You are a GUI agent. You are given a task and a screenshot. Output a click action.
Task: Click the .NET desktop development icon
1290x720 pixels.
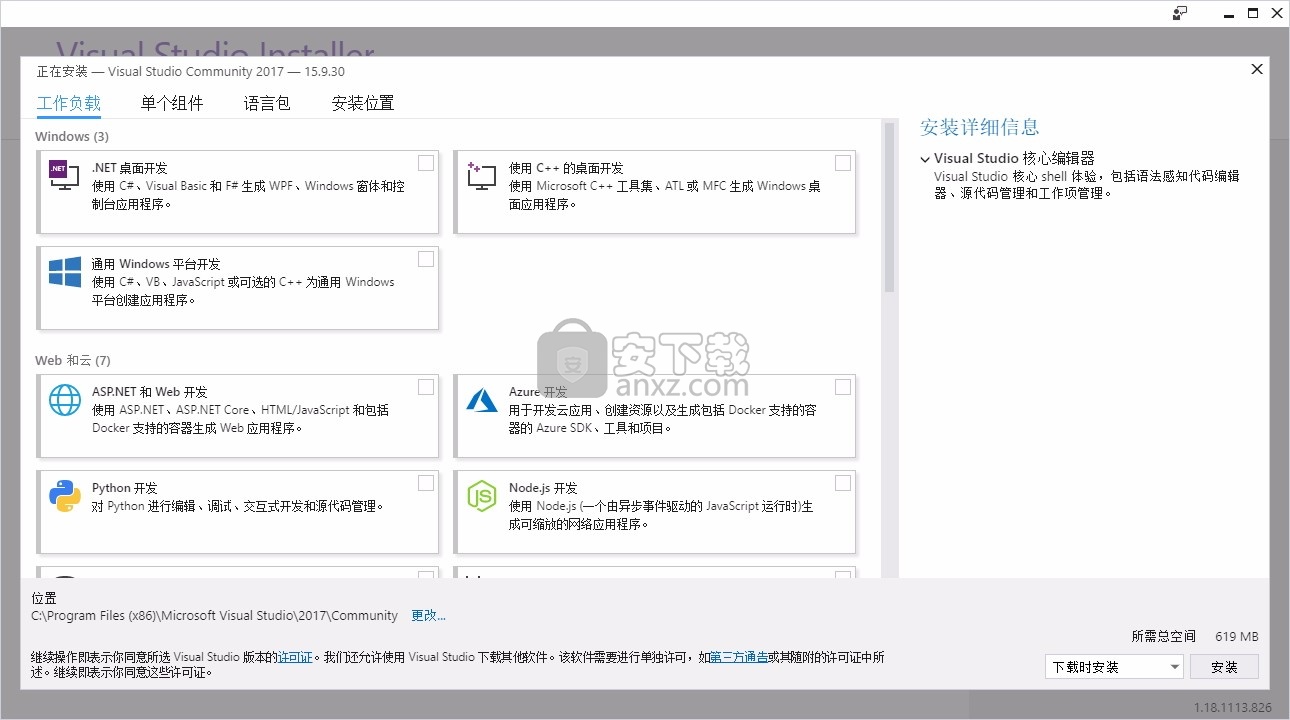point(64,176)
